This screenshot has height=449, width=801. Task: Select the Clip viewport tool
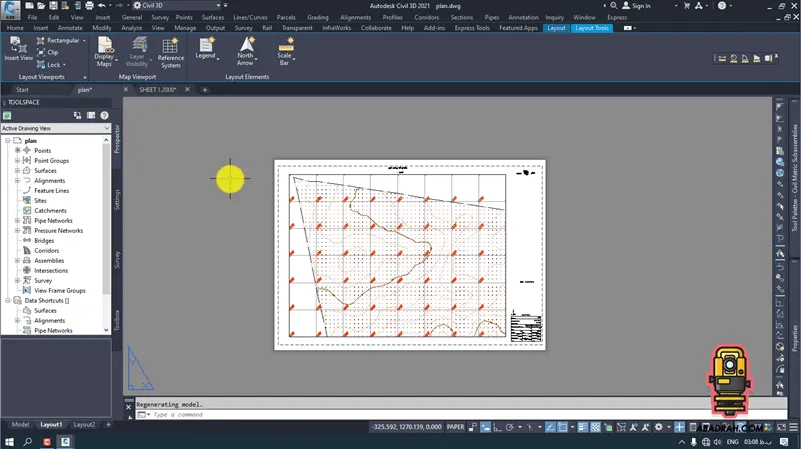point(48,52)
